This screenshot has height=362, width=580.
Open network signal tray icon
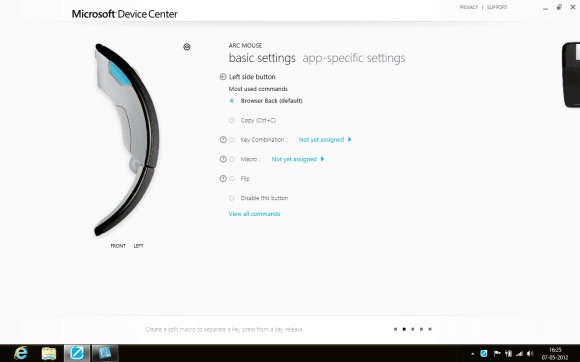pyautogui.click(x=519, y=354)
